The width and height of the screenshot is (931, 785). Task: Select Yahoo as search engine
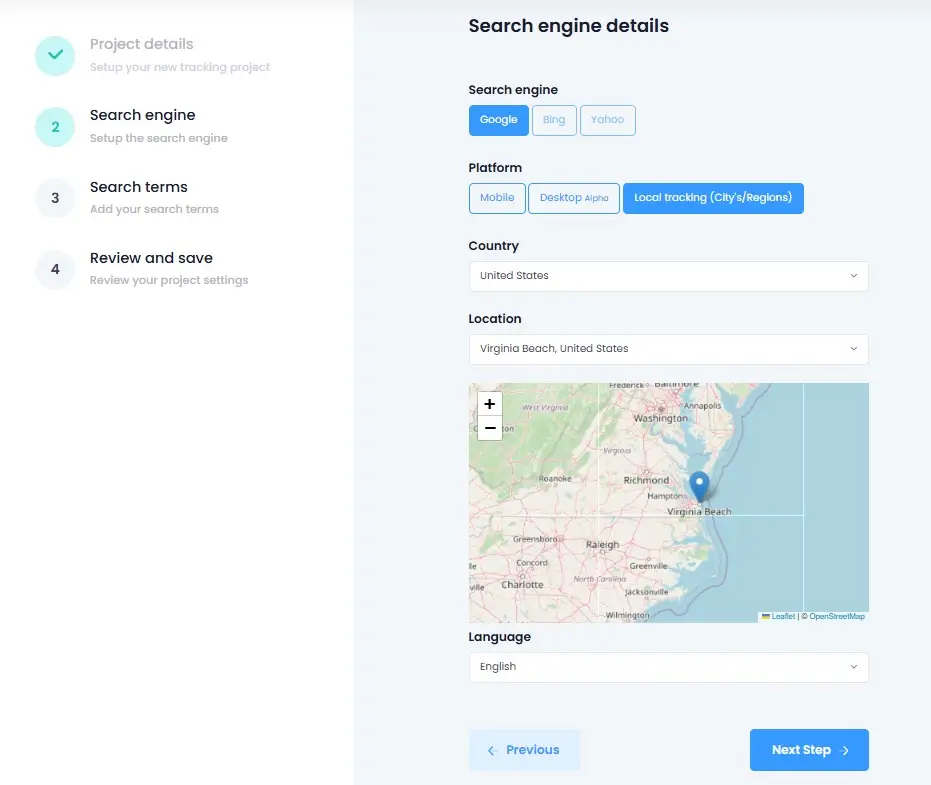click(607, 120)
